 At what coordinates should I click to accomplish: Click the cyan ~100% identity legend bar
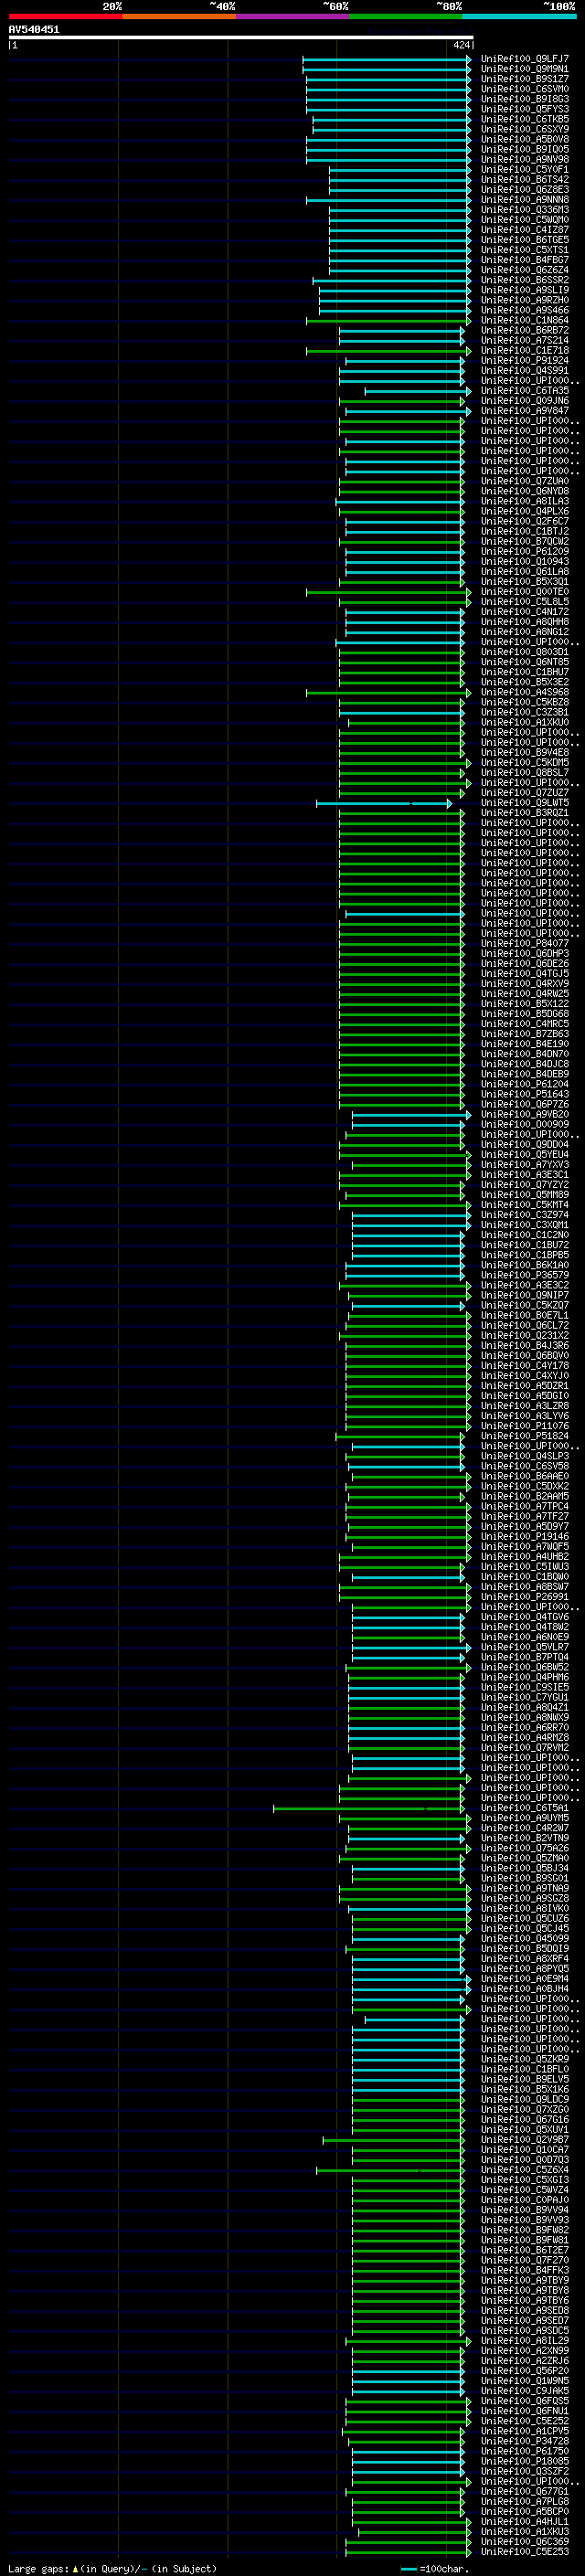pos(520,16)
